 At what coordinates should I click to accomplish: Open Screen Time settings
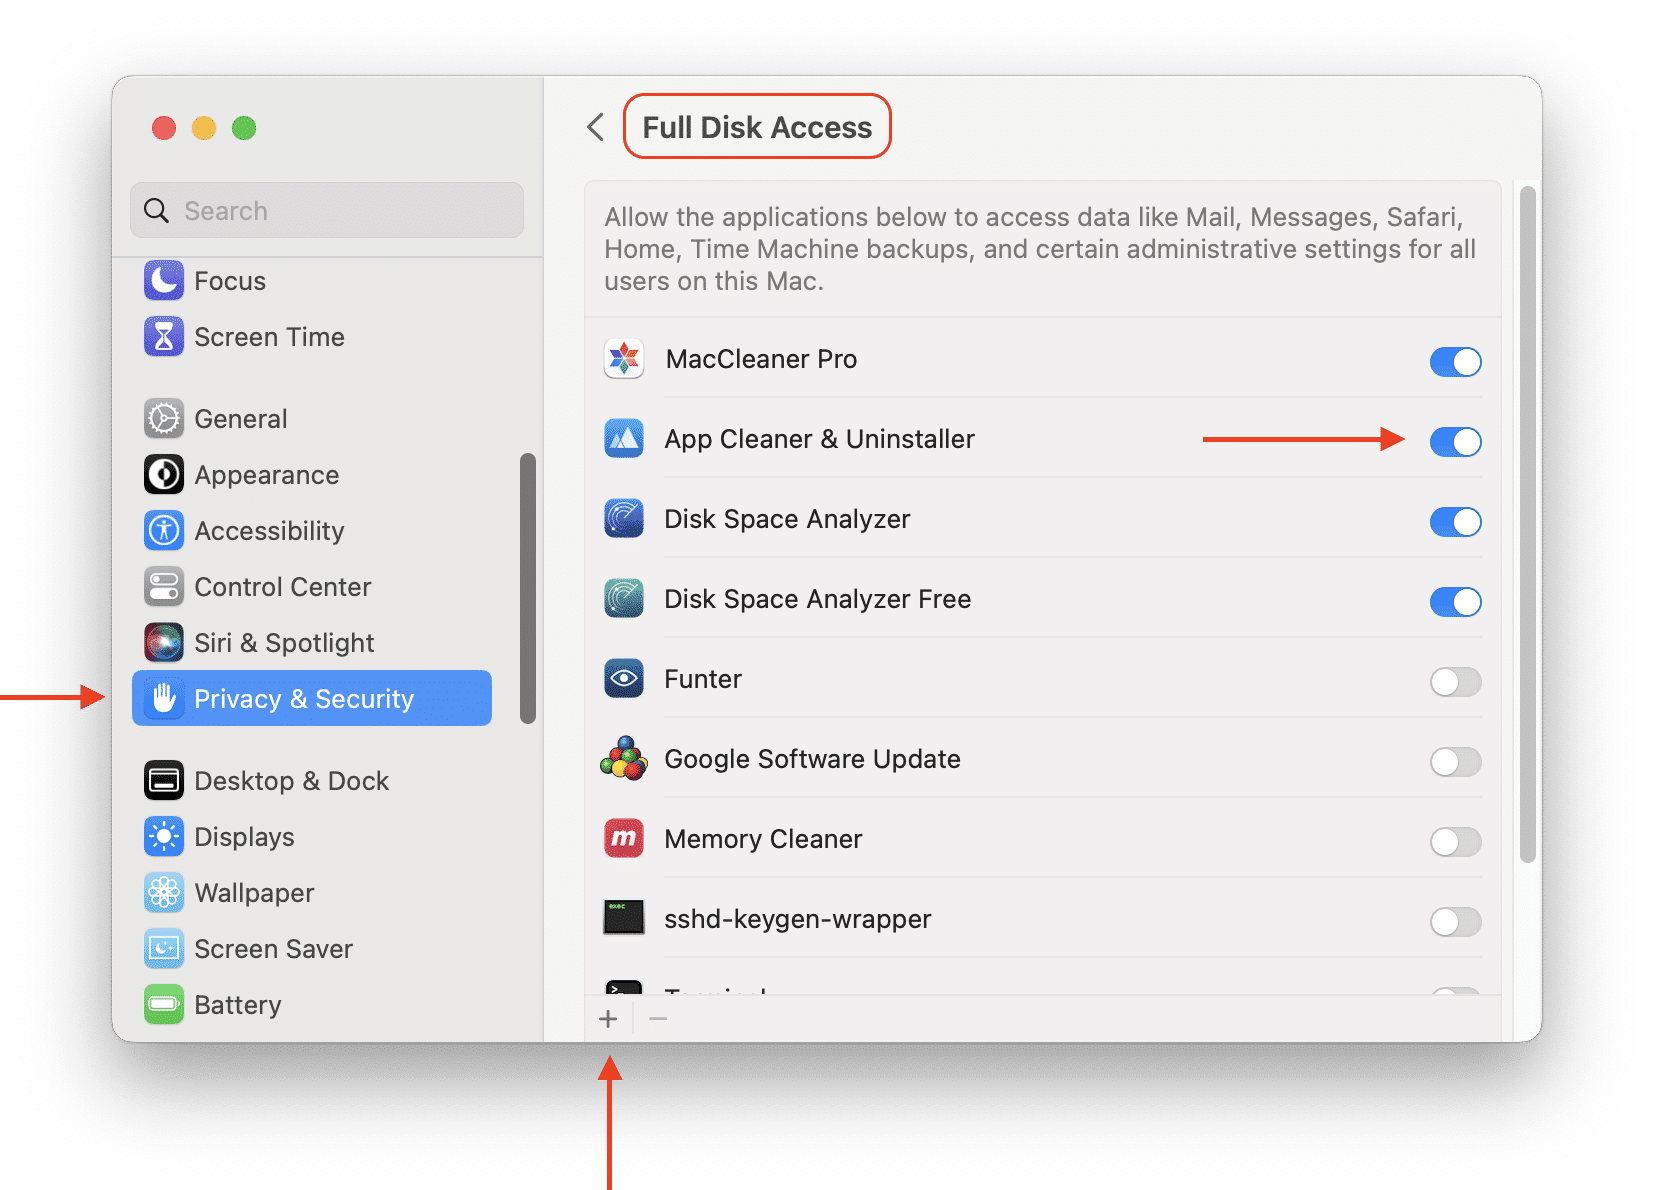point(269,337)
